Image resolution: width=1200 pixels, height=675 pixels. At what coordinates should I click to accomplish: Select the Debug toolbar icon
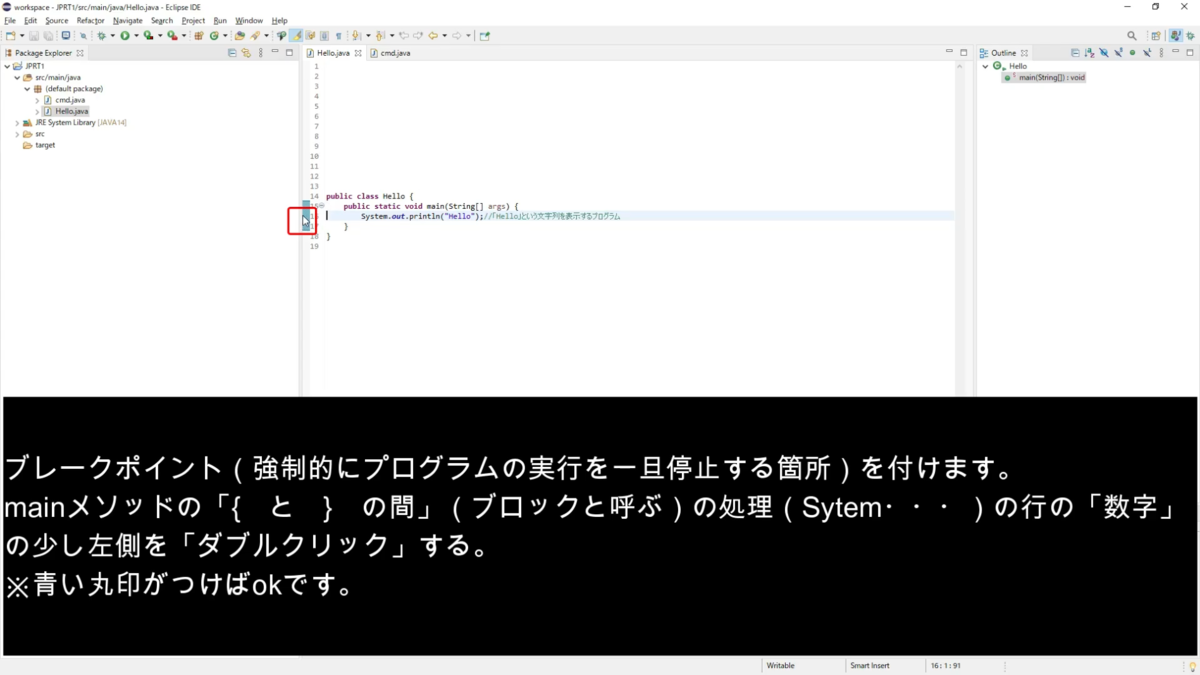(101, 35)
